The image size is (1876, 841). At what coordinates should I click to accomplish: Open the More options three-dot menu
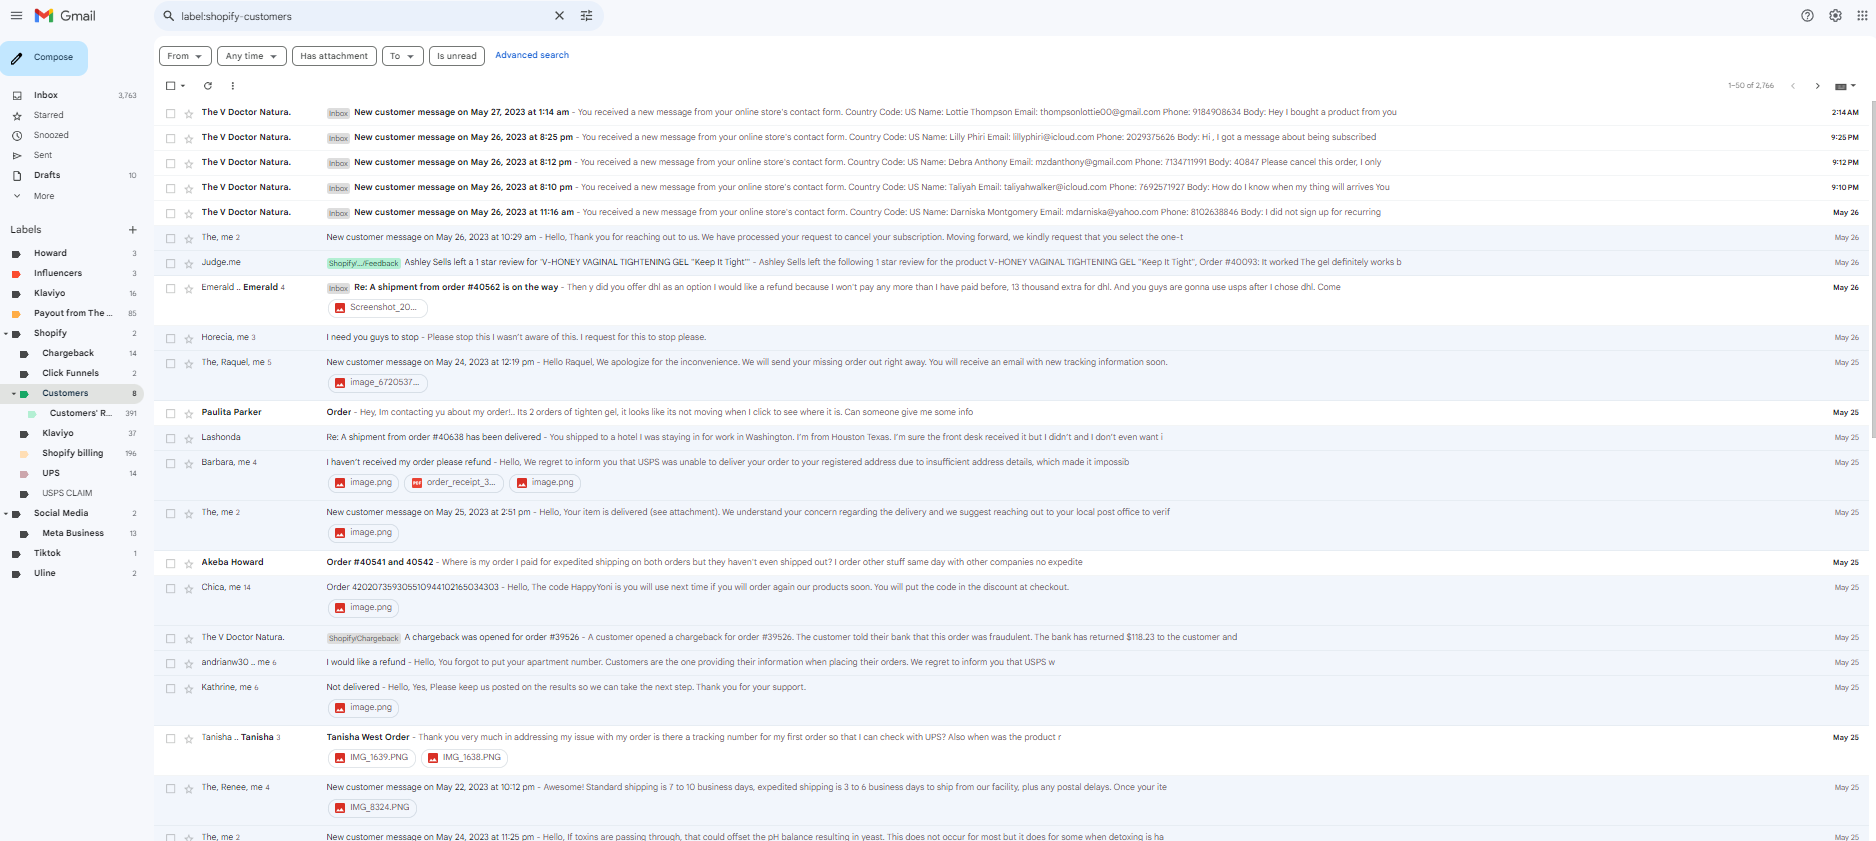pos(233,86)
